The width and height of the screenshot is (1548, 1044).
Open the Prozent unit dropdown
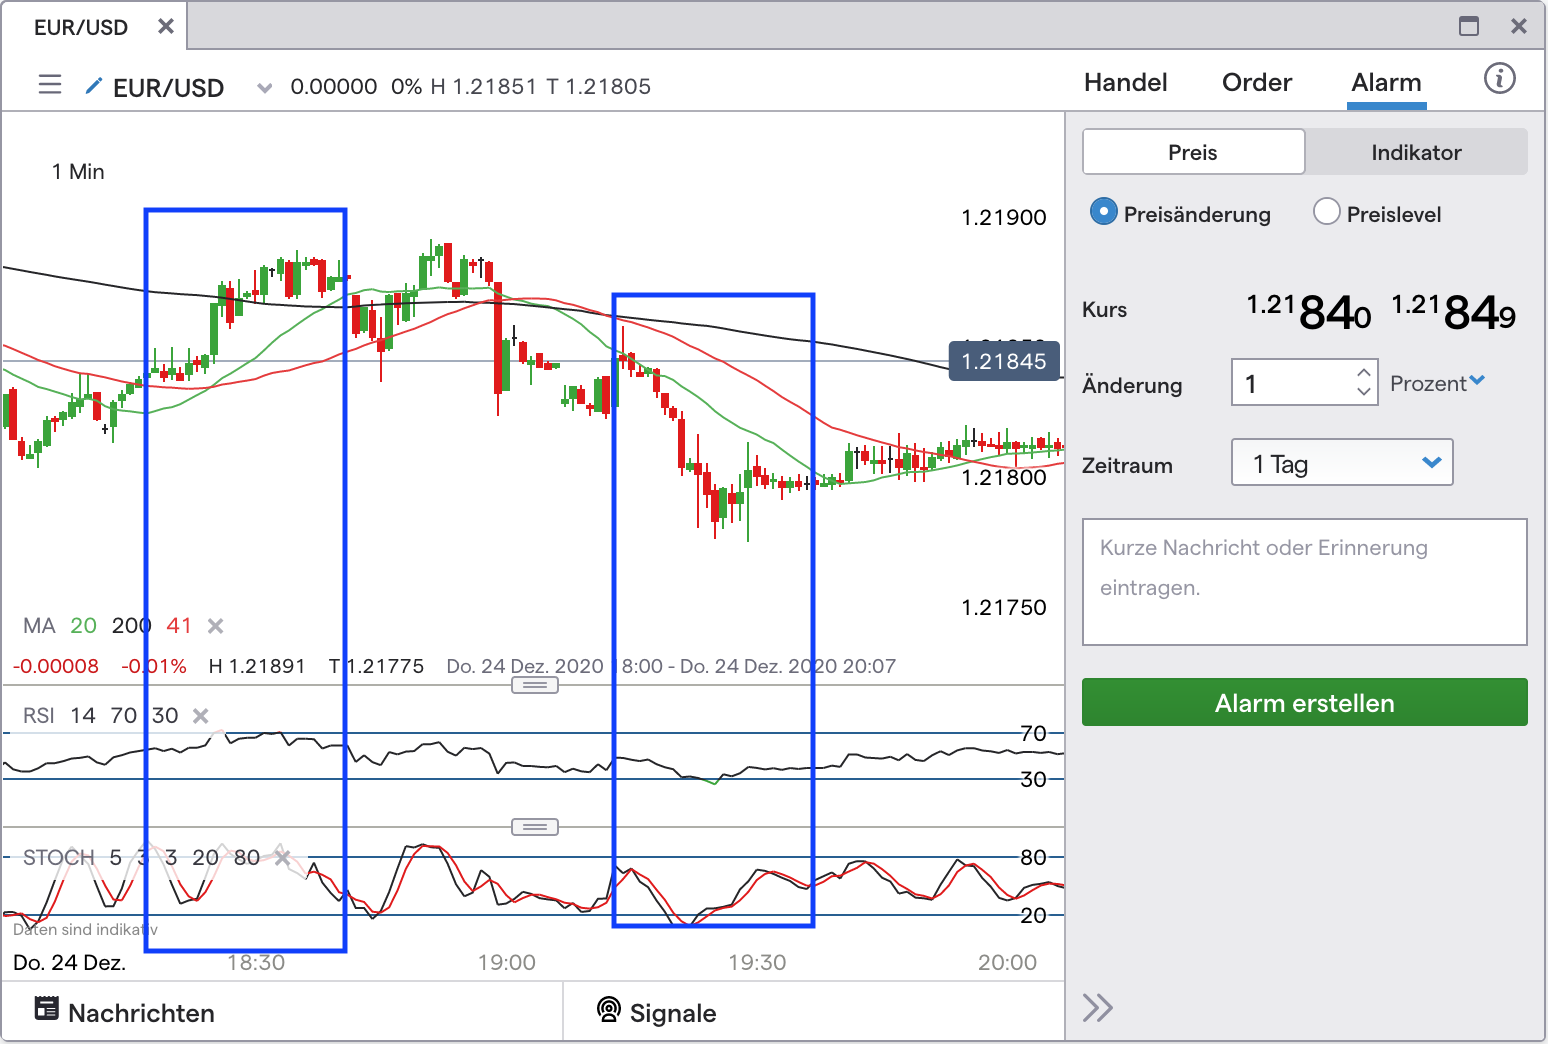click(x=1438, y=383)
